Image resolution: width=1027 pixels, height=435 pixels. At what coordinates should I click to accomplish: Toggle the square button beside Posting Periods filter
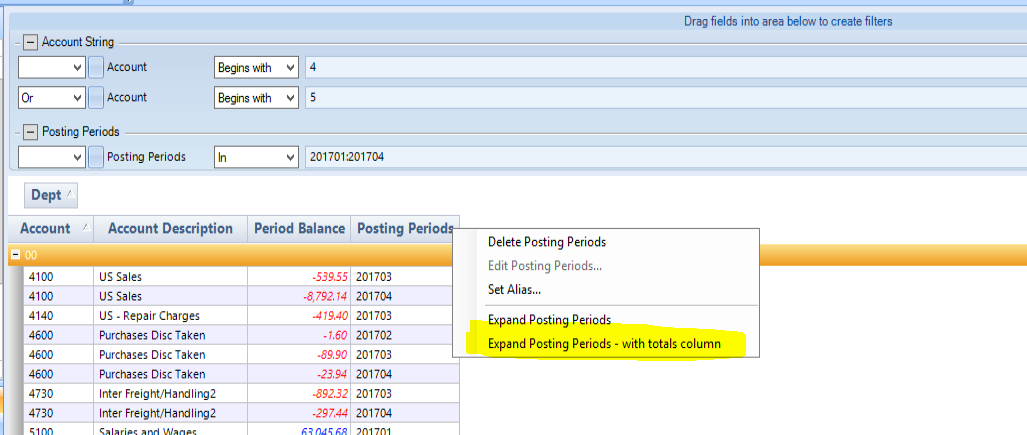[x=96, y=157]
